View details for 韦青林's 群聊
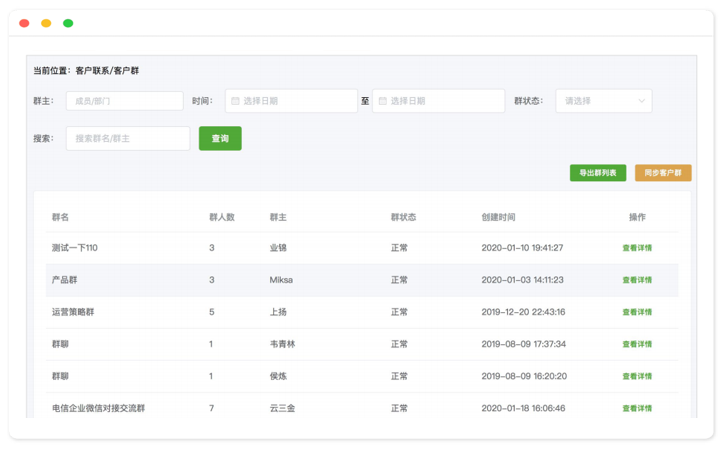 [x=637, y=344]
